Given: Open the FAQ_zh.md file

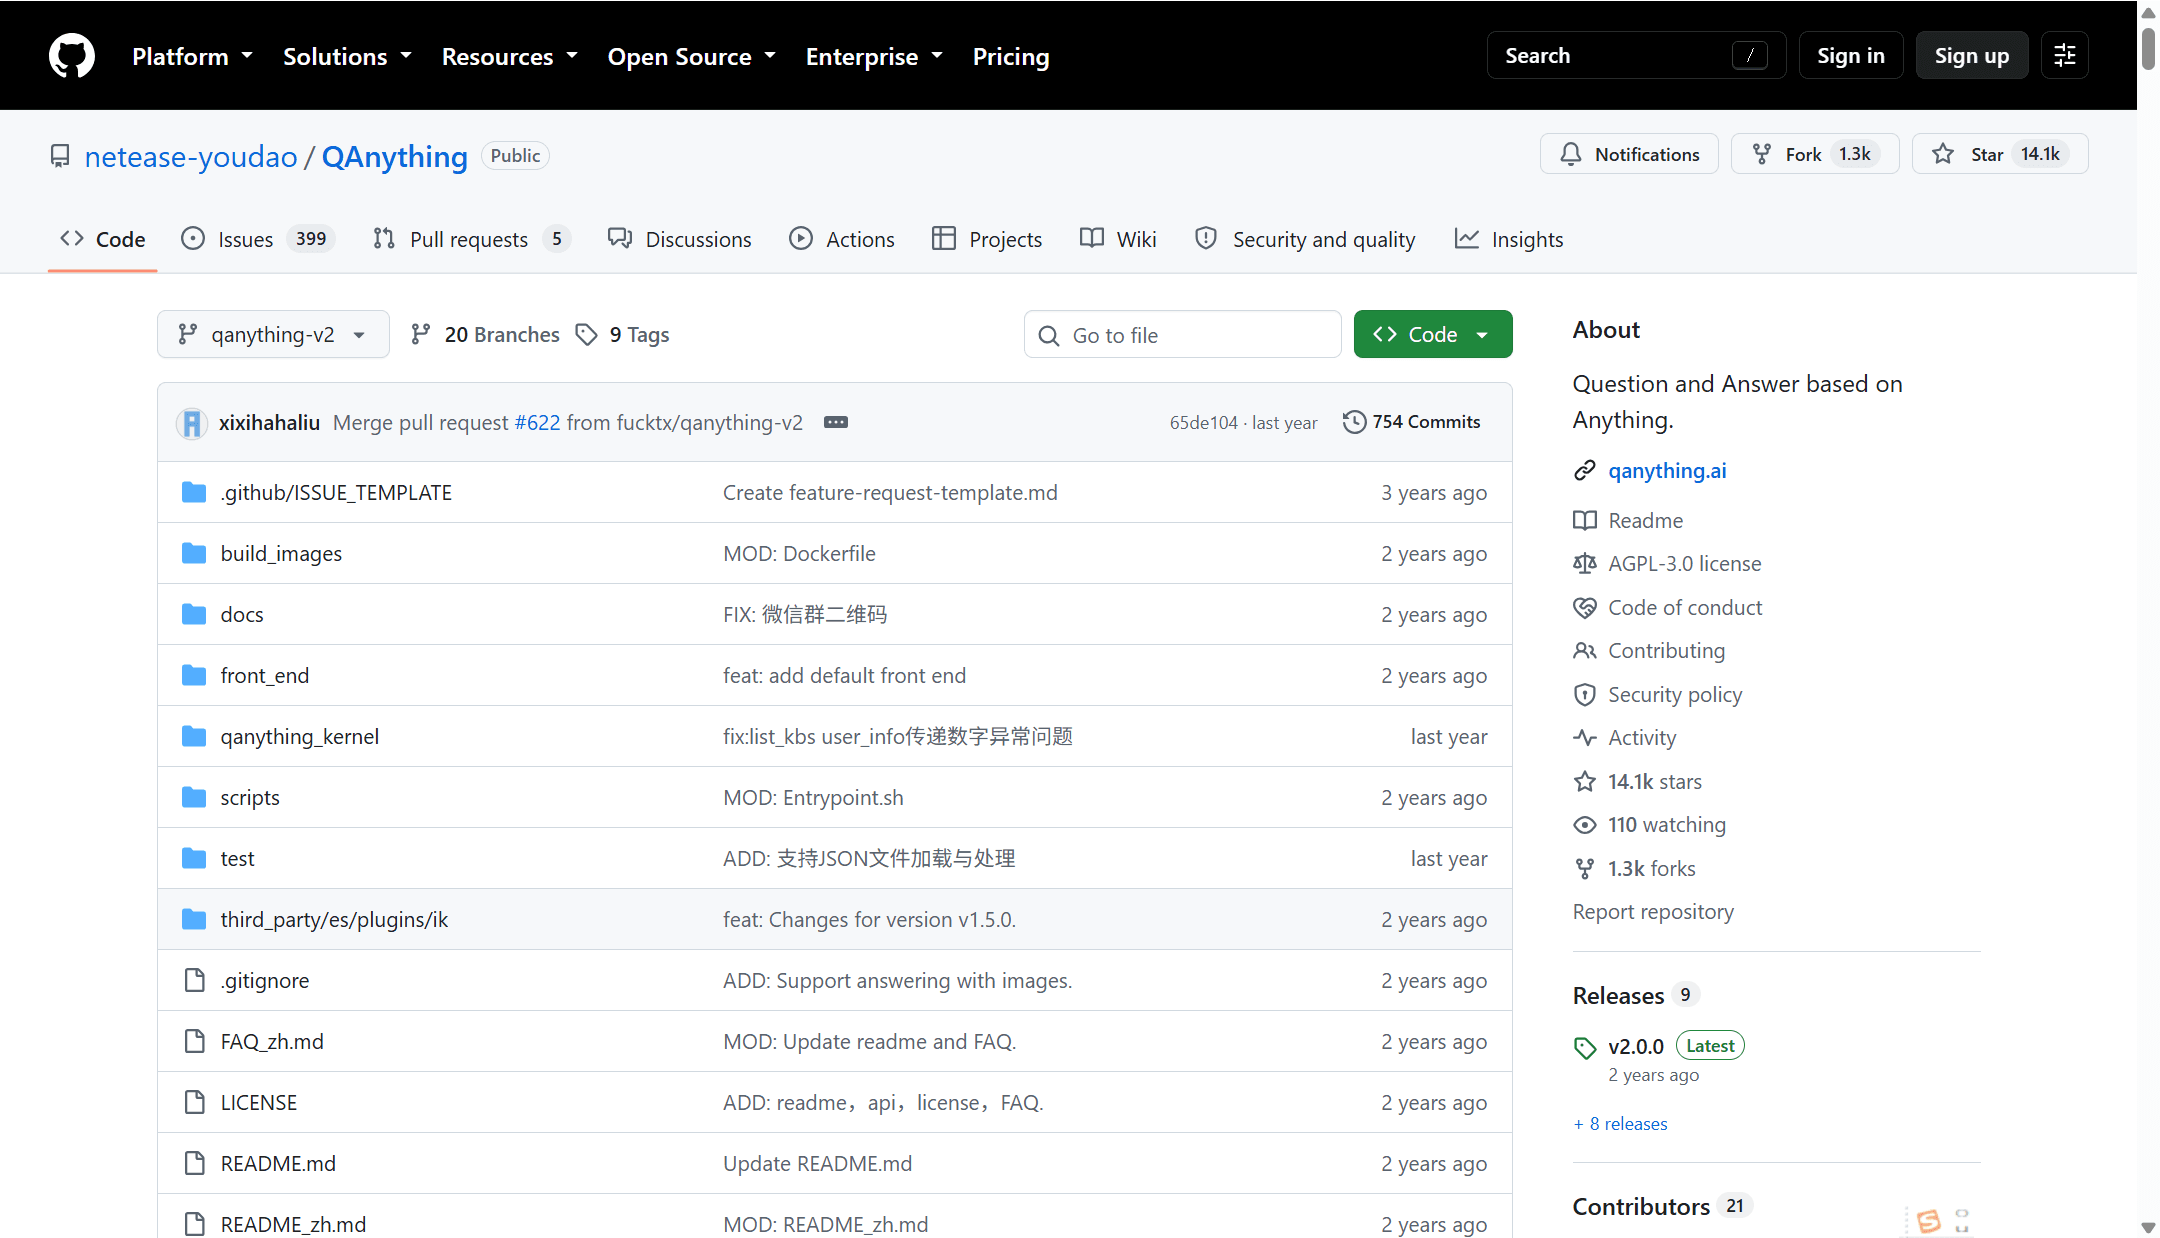Looking at the screenshot, I should coord(272,1042).
